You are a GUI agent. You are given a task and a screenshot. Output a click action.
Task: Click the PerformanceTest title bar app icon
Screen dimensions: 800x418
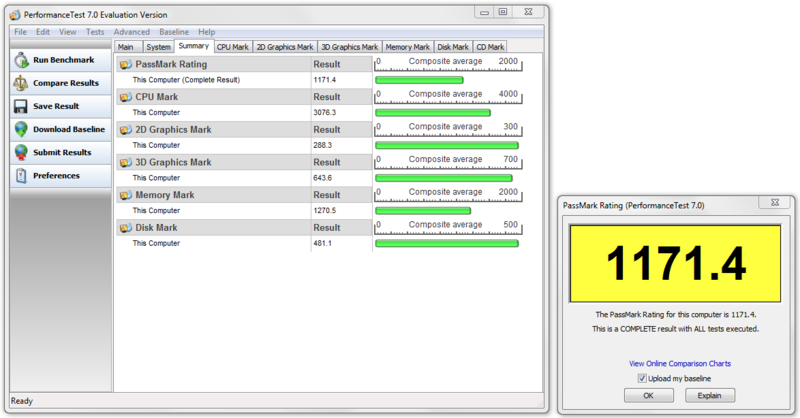point(15,15)
